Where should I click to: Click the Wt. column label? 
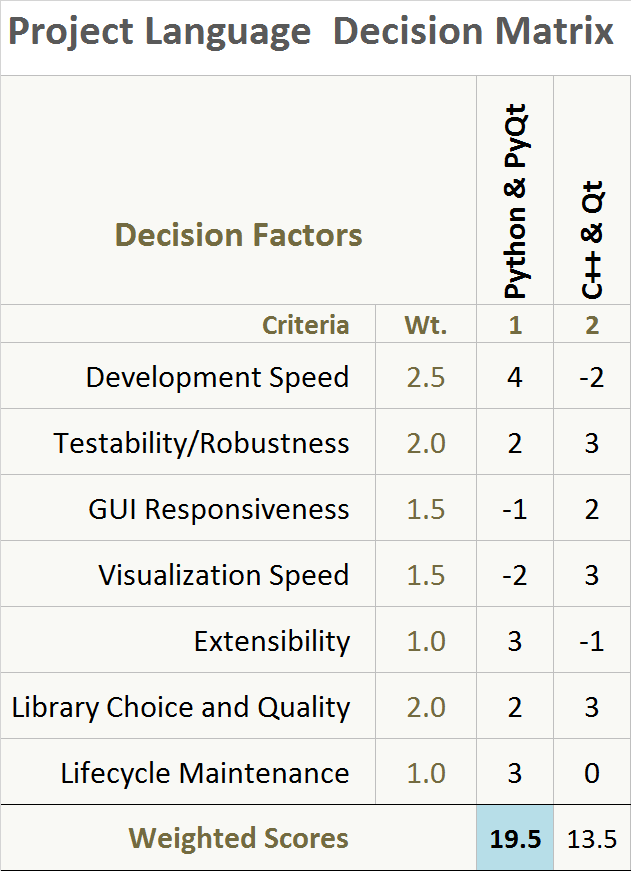[426, 325]
